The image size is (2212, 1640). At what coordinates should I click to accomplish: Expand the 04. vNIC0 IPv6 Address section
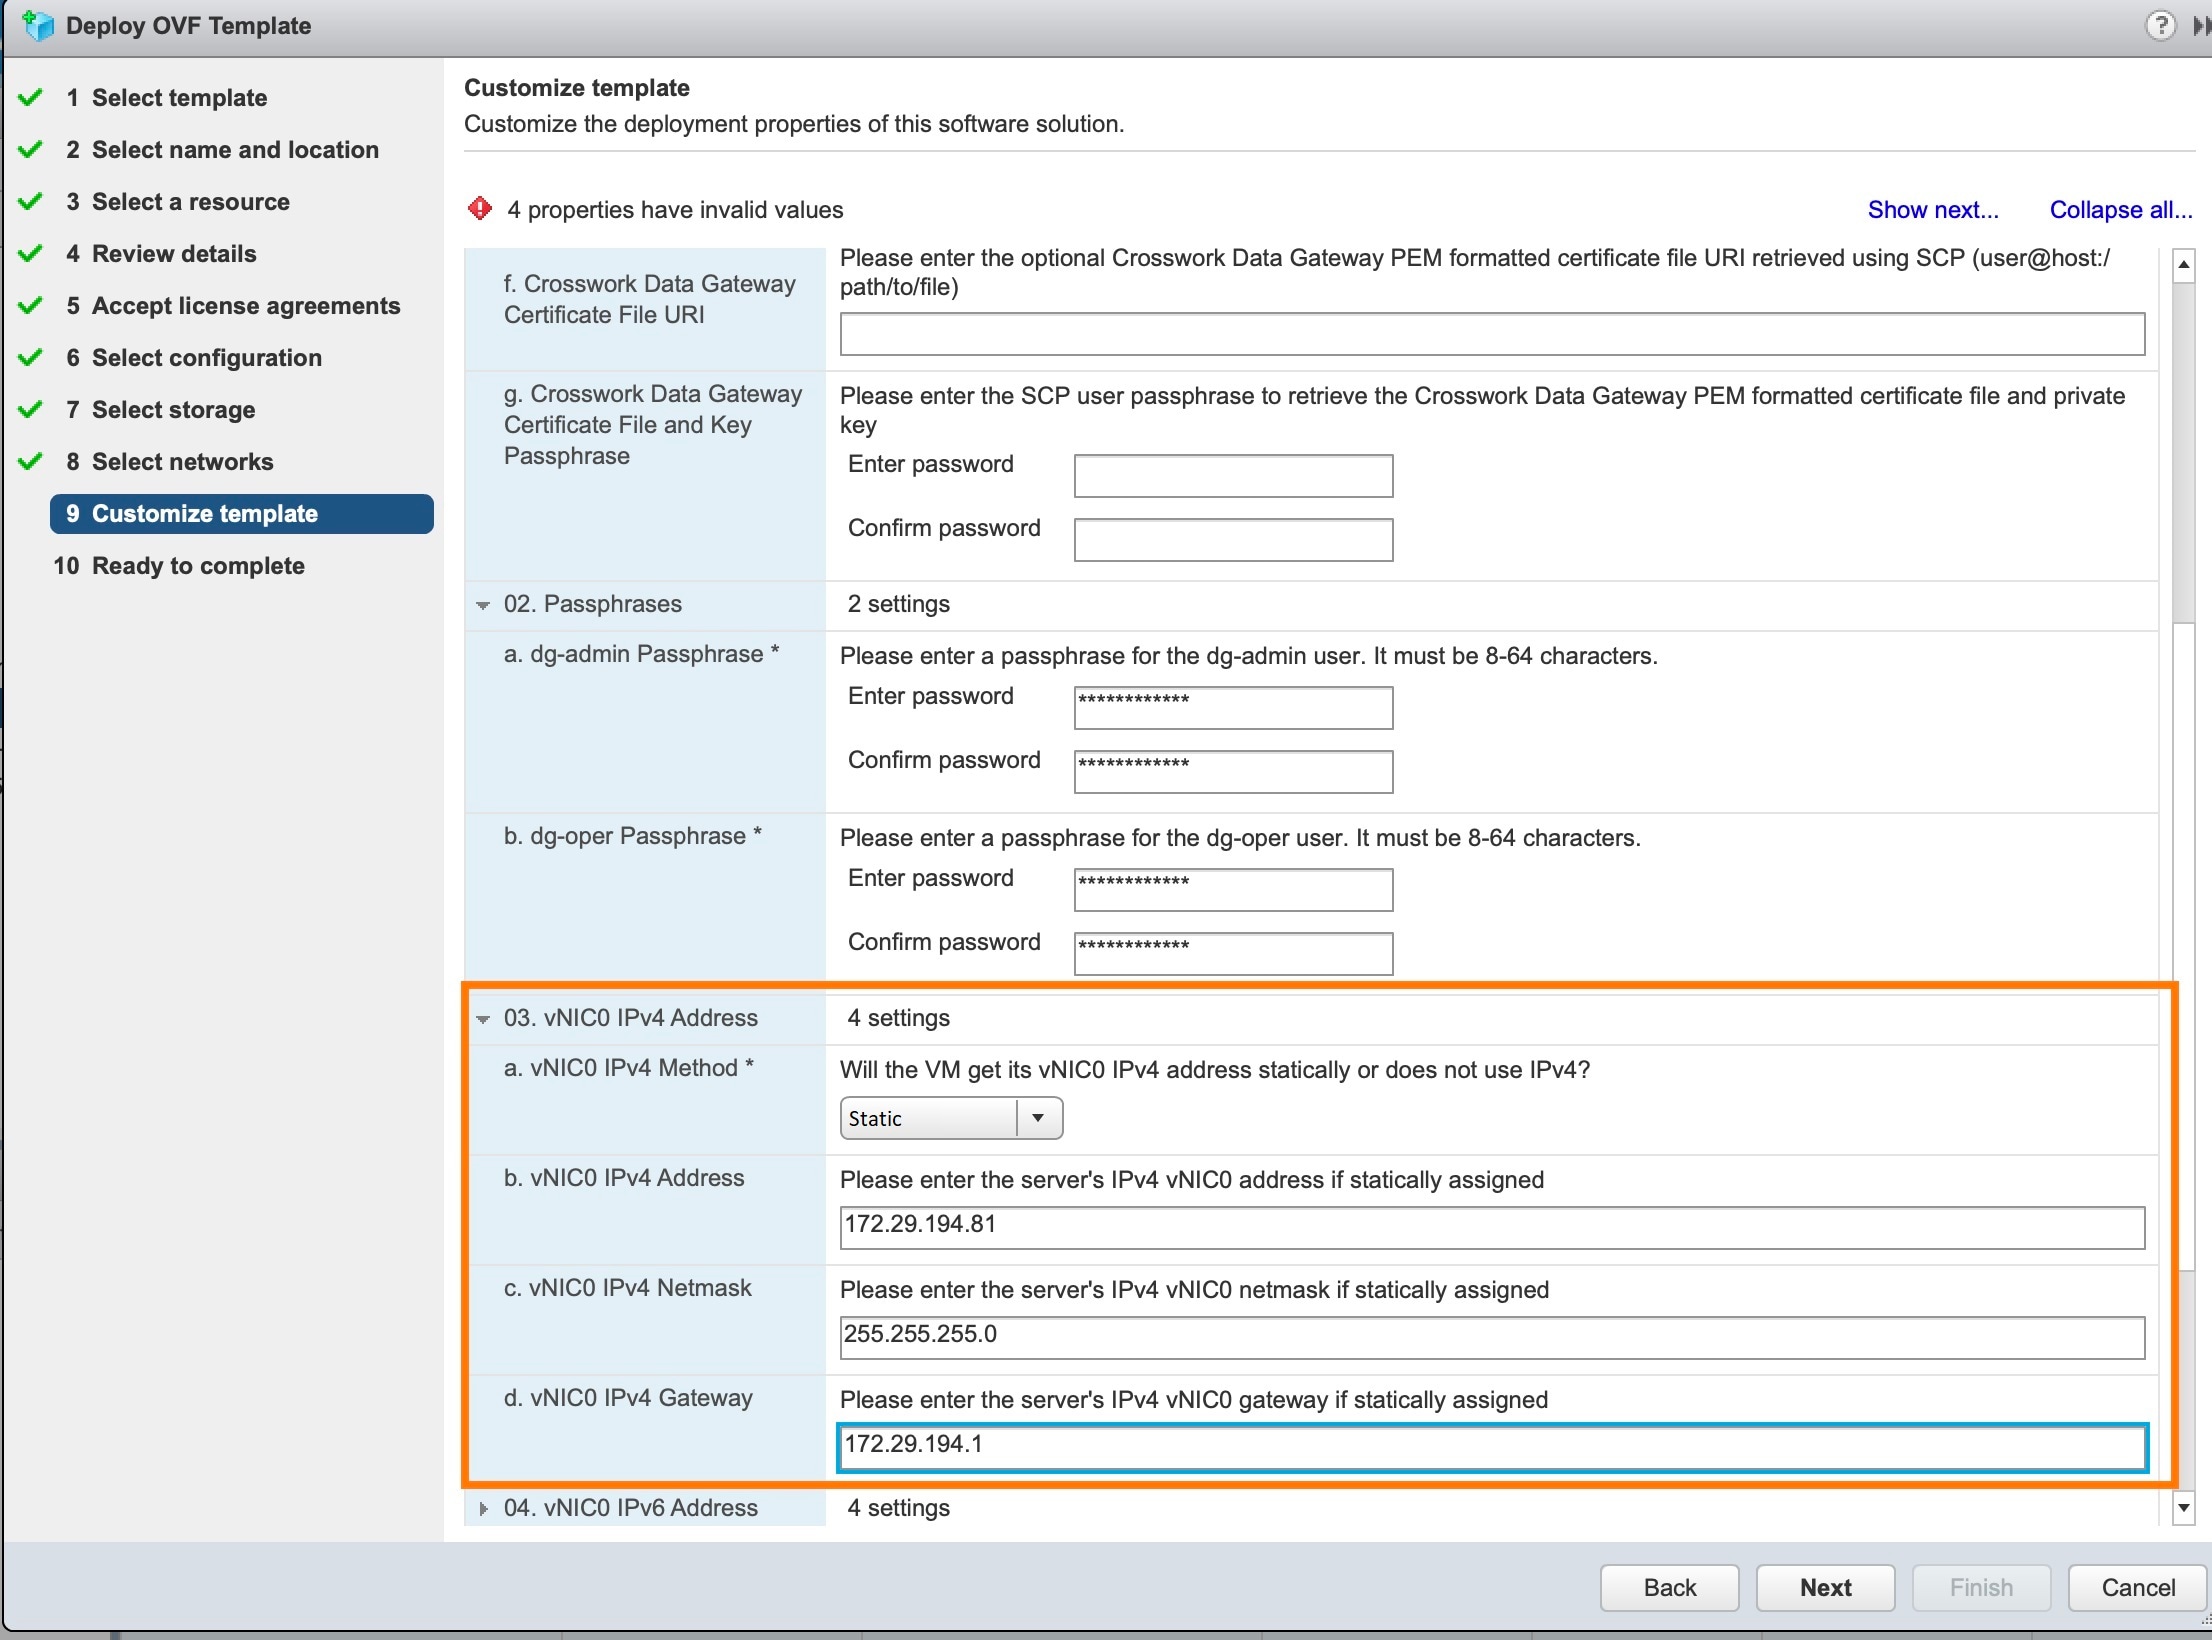pyautogui.click(x=484, y=1509)
